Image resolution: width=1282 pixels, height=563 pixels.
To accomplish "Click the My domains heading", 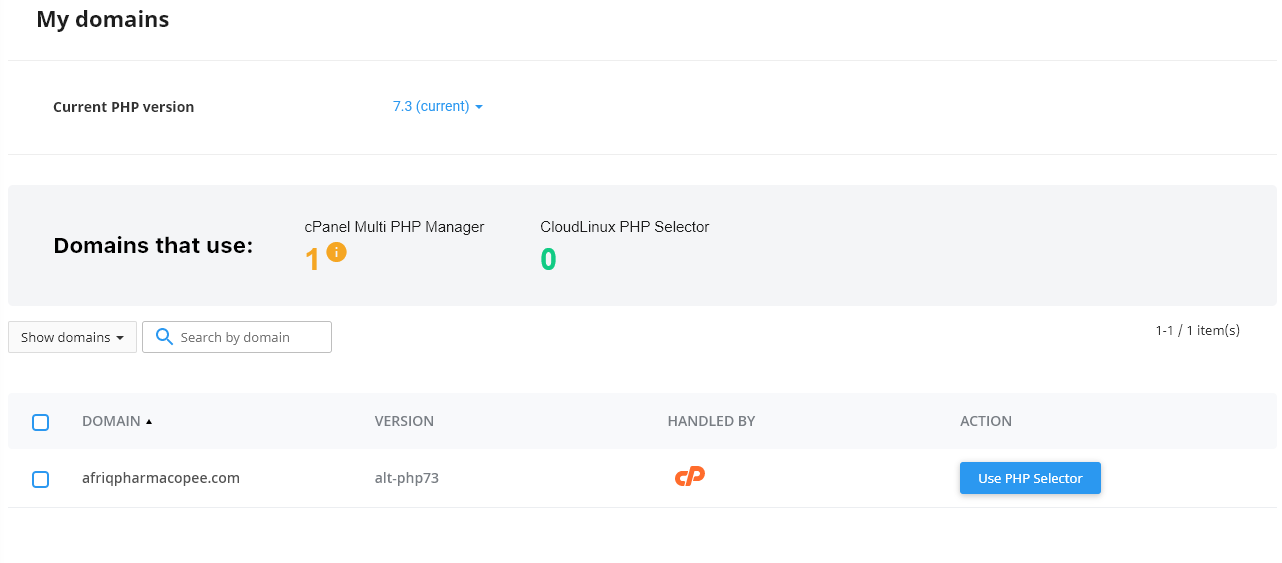I will pyautogui.click(x=103, y=19).
